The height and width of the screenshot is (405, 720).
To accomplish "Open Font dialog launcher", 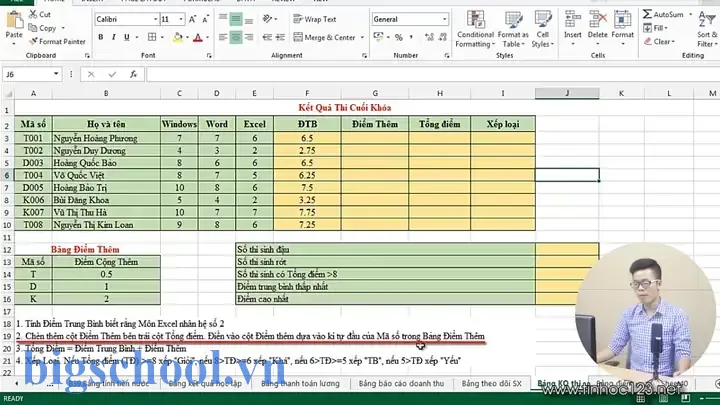I will 209,56.
